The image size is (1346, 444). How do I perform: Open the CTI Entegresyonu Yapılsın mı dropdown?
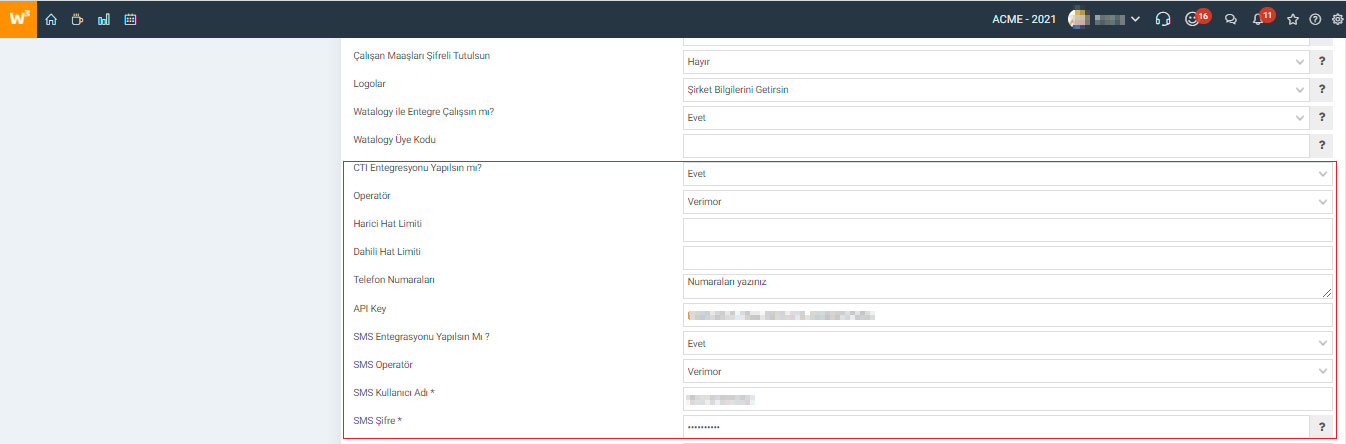[1007, 174]
